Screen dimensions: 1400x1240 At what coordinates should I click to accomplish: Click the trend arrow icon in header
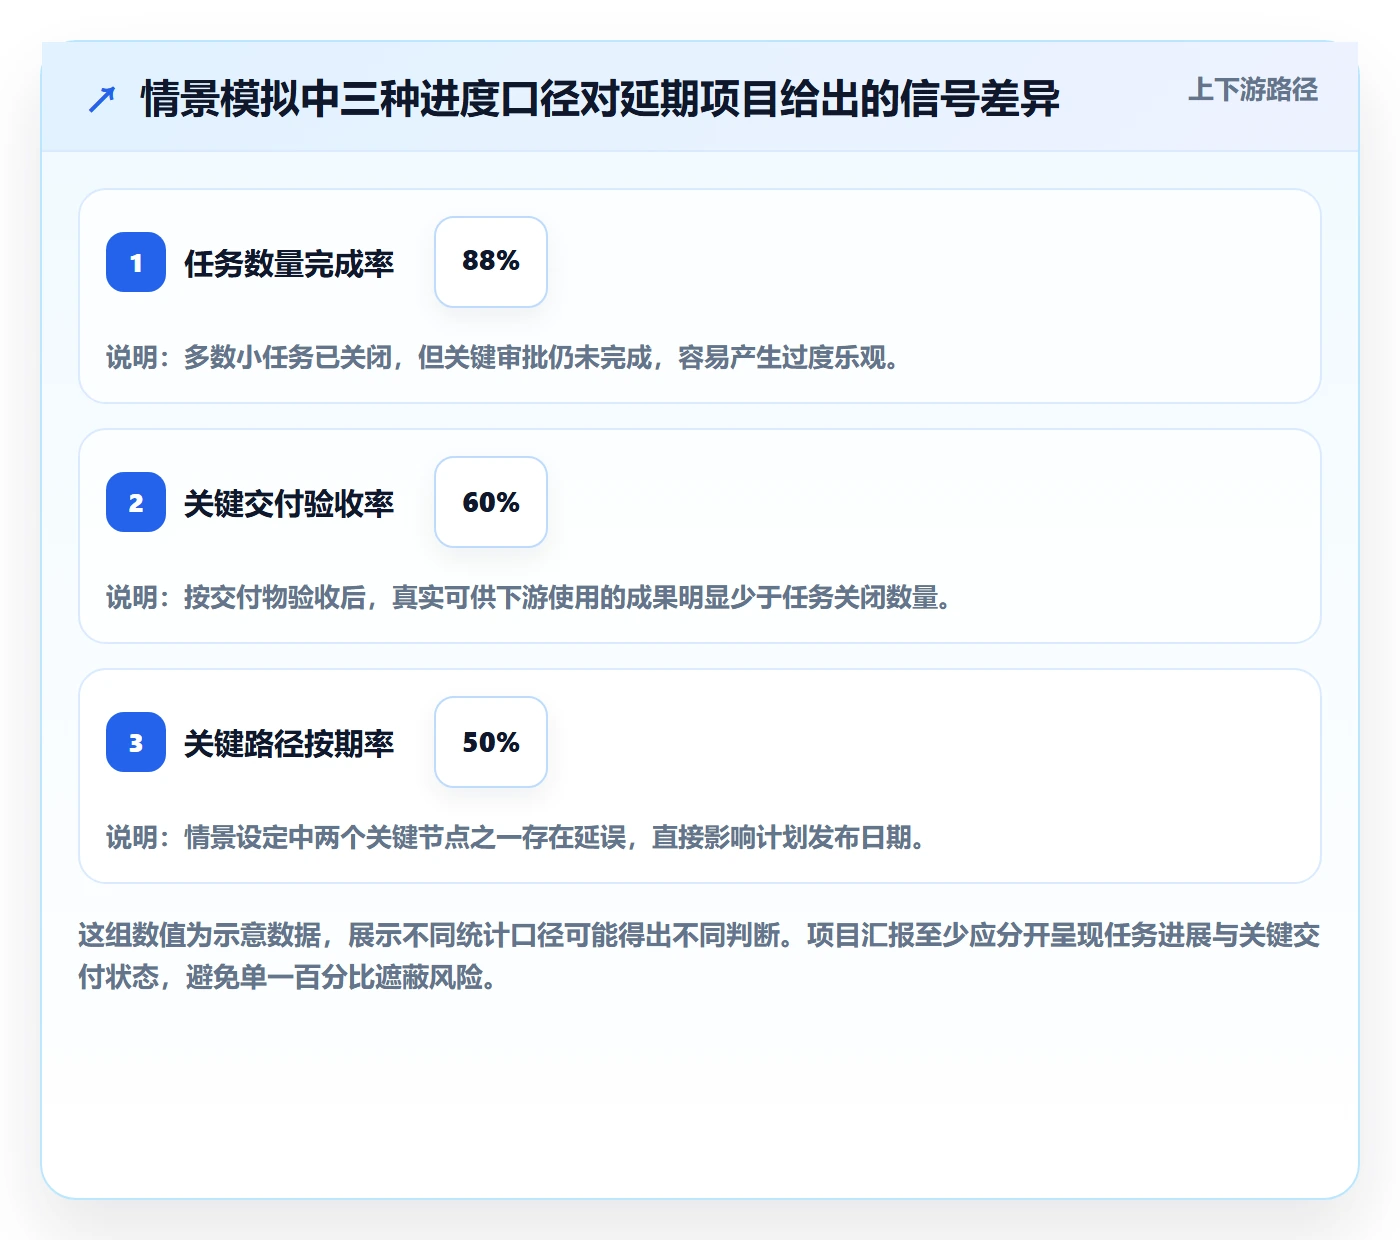[102, 99]
